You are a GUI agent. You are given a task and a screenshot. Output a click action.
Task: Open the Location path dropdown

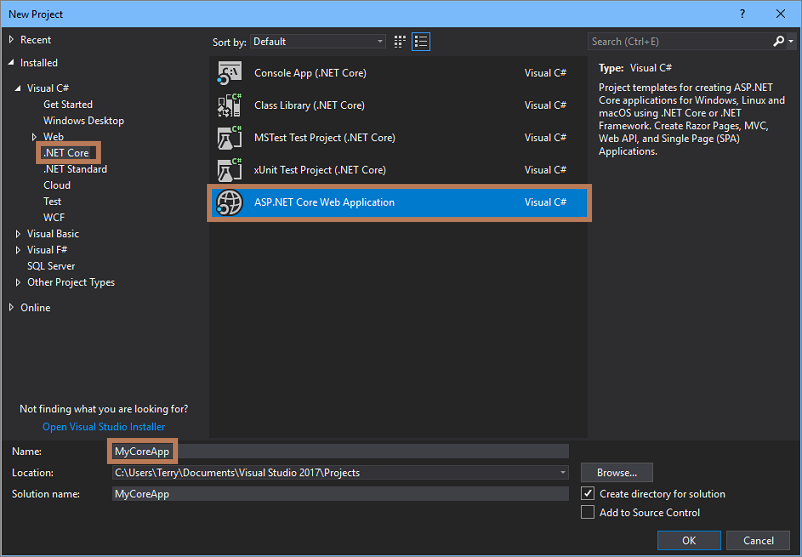click(563, 472)
